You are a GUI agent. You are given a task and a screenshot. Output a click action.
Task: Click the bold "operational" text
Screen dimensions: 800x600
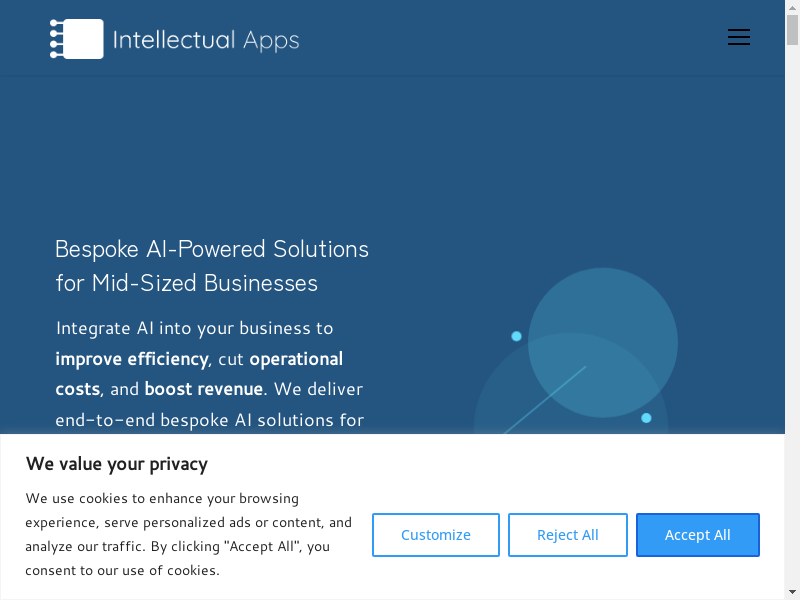coord(296,358)
